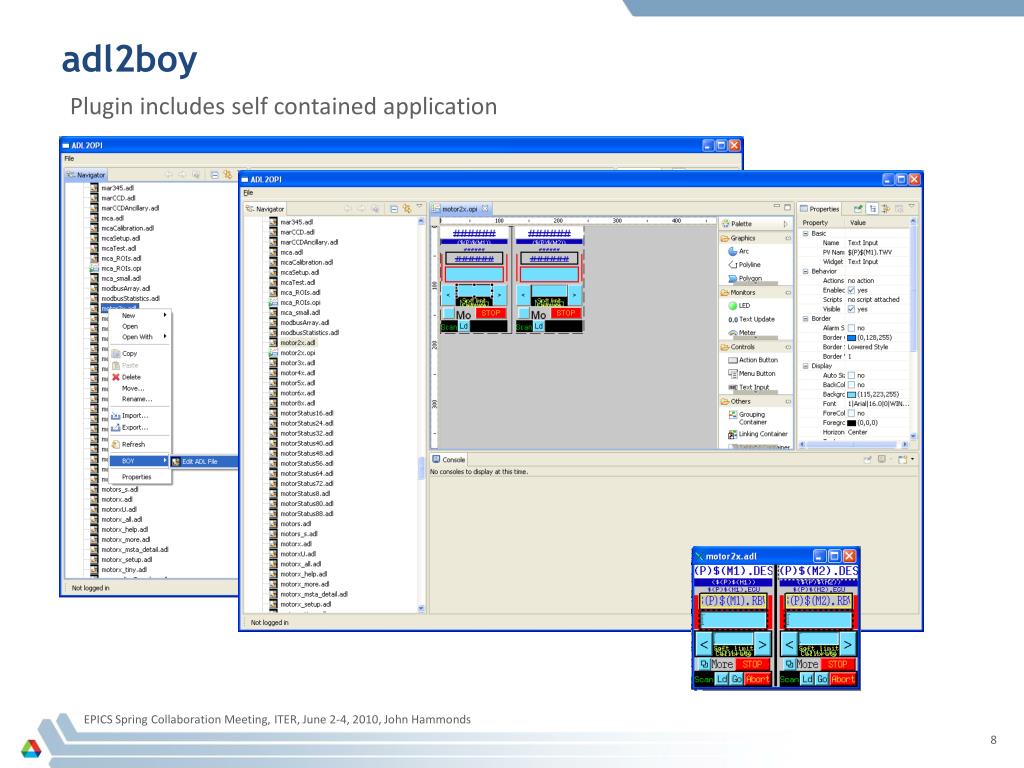Choose the Text Input control in the palette
The width and height of the screenshot is (1024, 768).
(748, 387)
